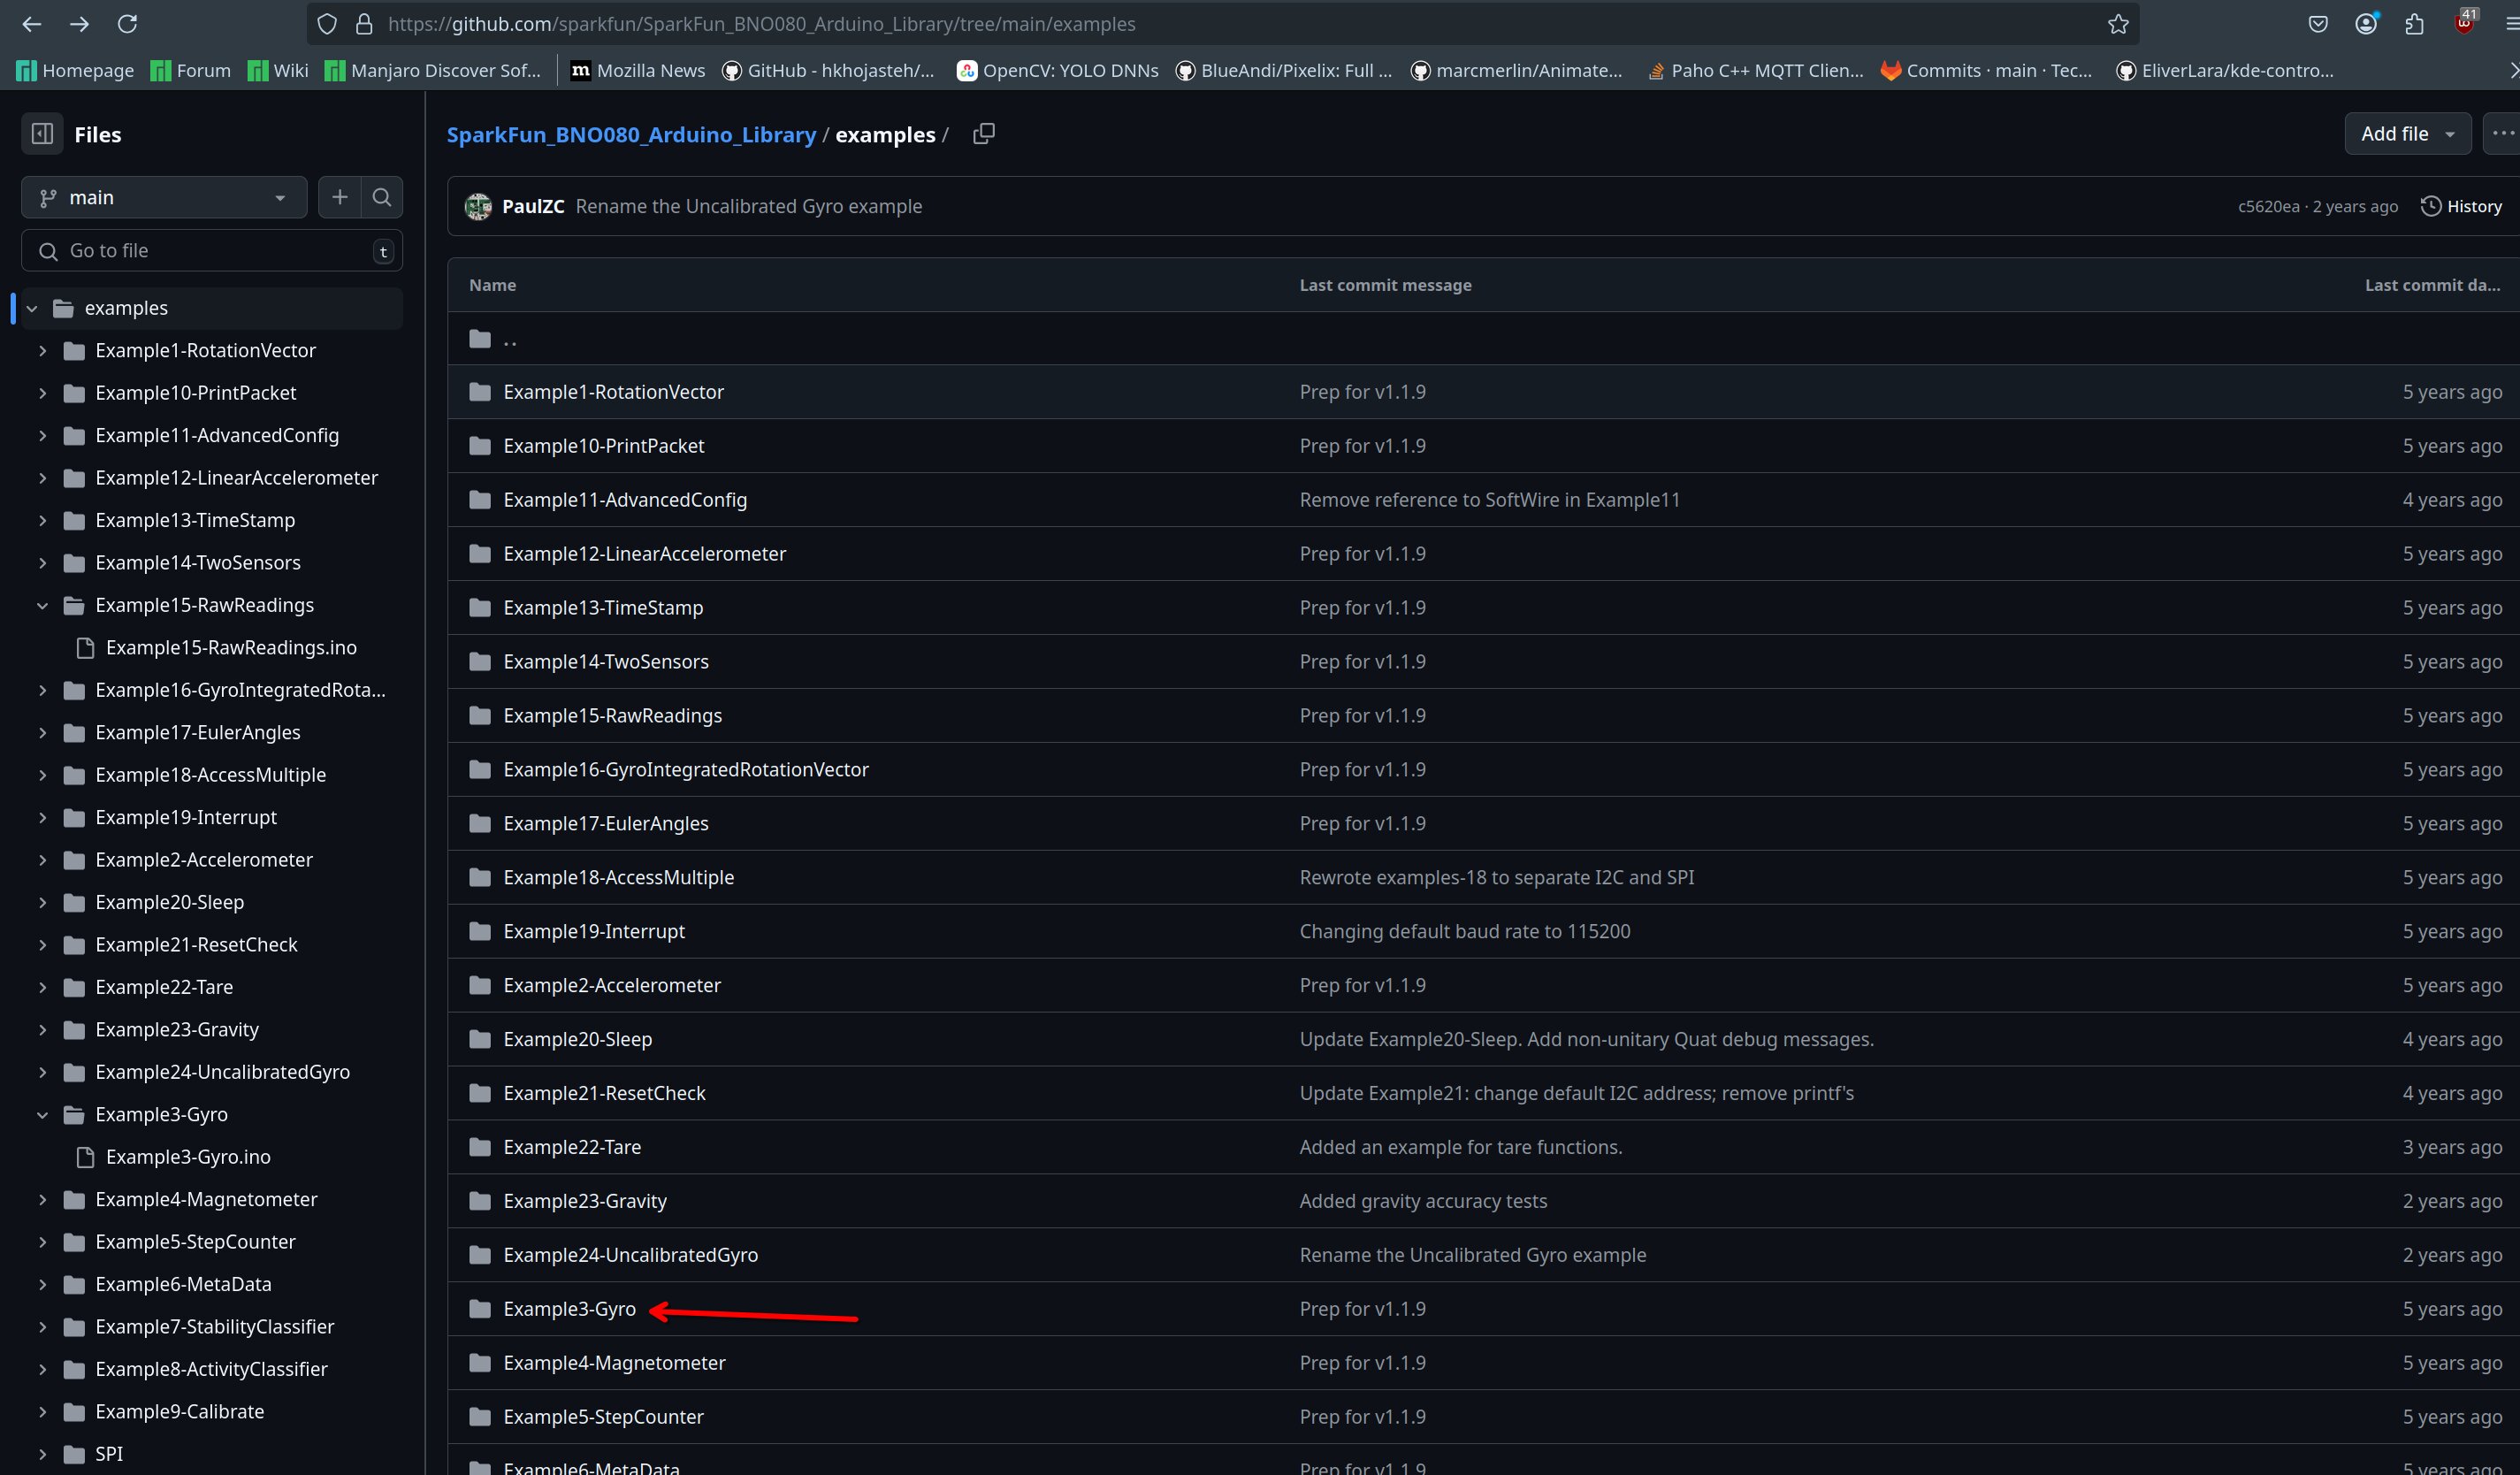
Task: Click PaulZC author name
Action: pos(533,206)
